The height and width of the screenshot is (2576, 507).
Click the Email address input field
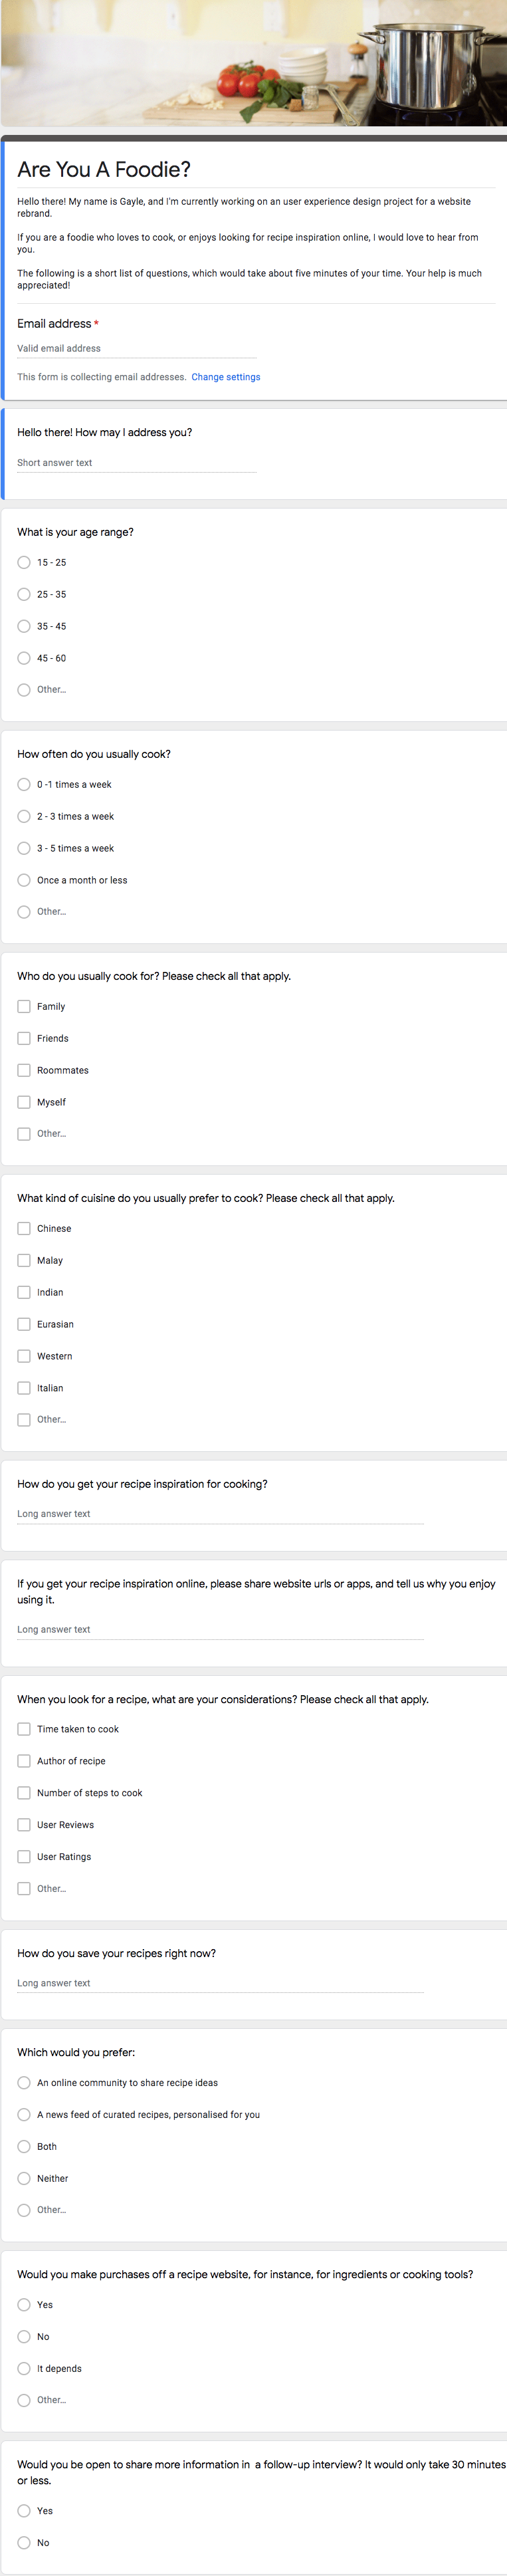(x=137, y=349)
